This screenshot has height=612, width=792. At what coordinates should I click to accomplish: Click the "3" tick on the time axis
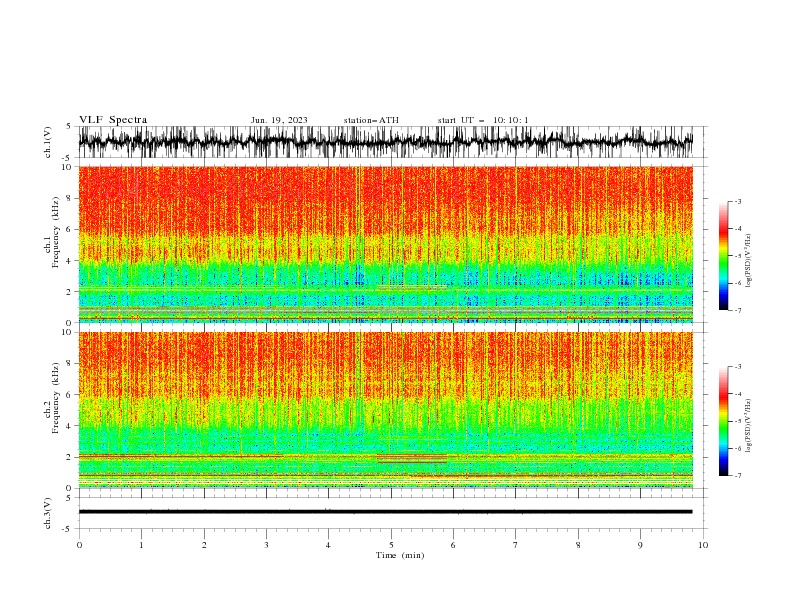coord(266,545)
